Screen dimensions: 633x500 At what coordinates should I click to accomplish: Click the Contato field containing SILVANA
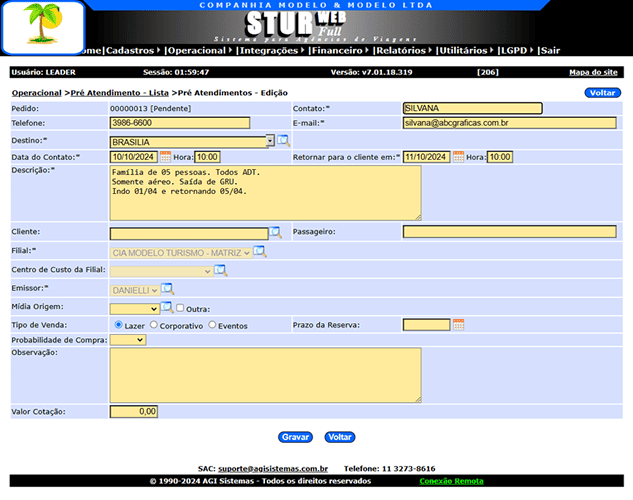point(472,108)
